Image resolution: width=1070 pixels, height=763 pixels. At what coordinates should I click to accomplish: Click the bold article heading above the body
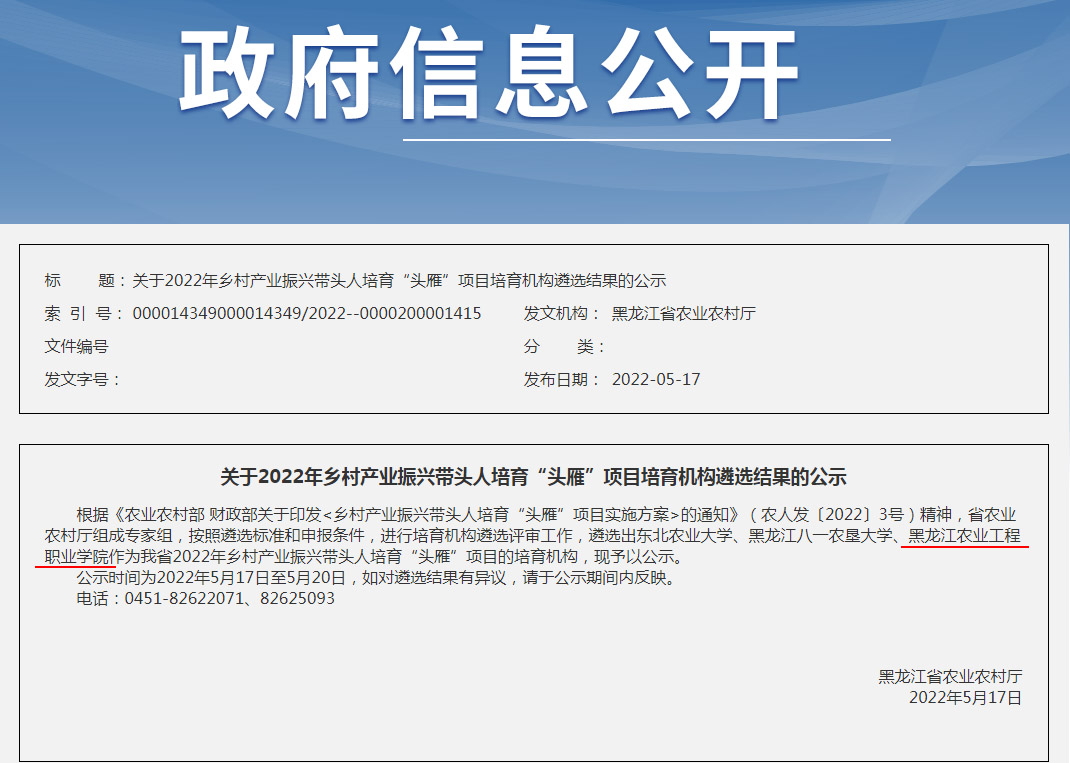(533, 476)
